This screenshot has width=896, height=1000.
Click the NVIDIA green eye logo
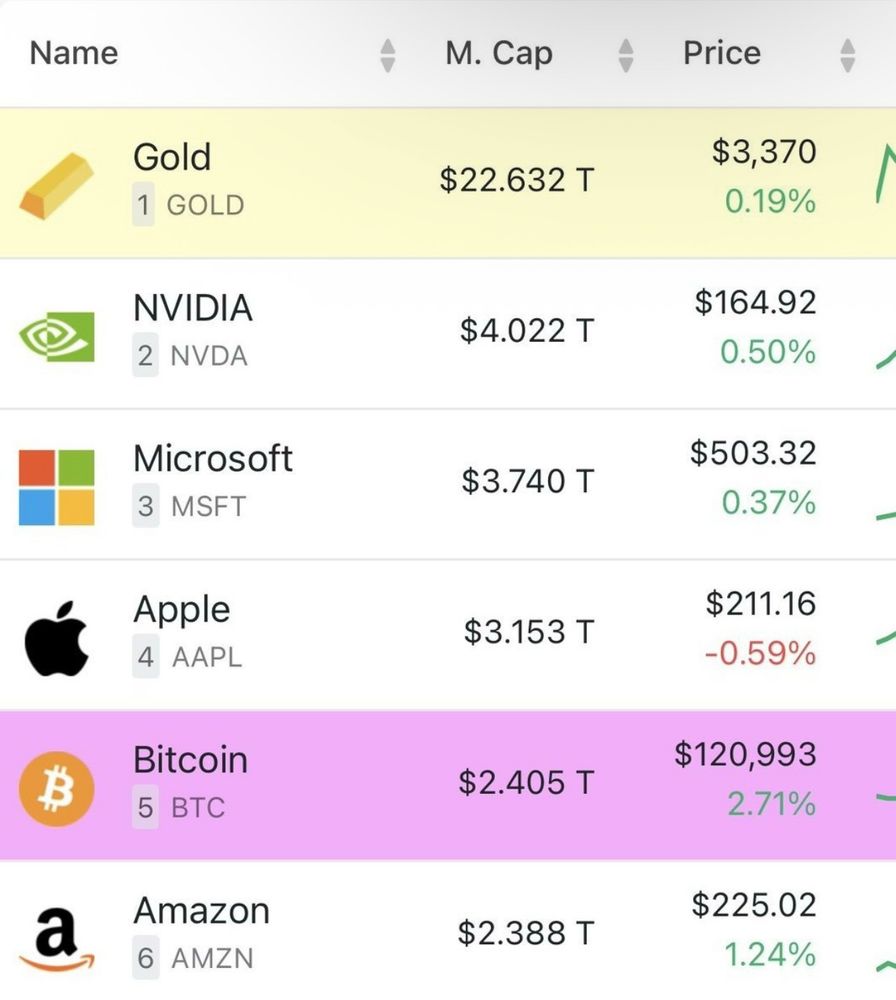tap(57, 337)
